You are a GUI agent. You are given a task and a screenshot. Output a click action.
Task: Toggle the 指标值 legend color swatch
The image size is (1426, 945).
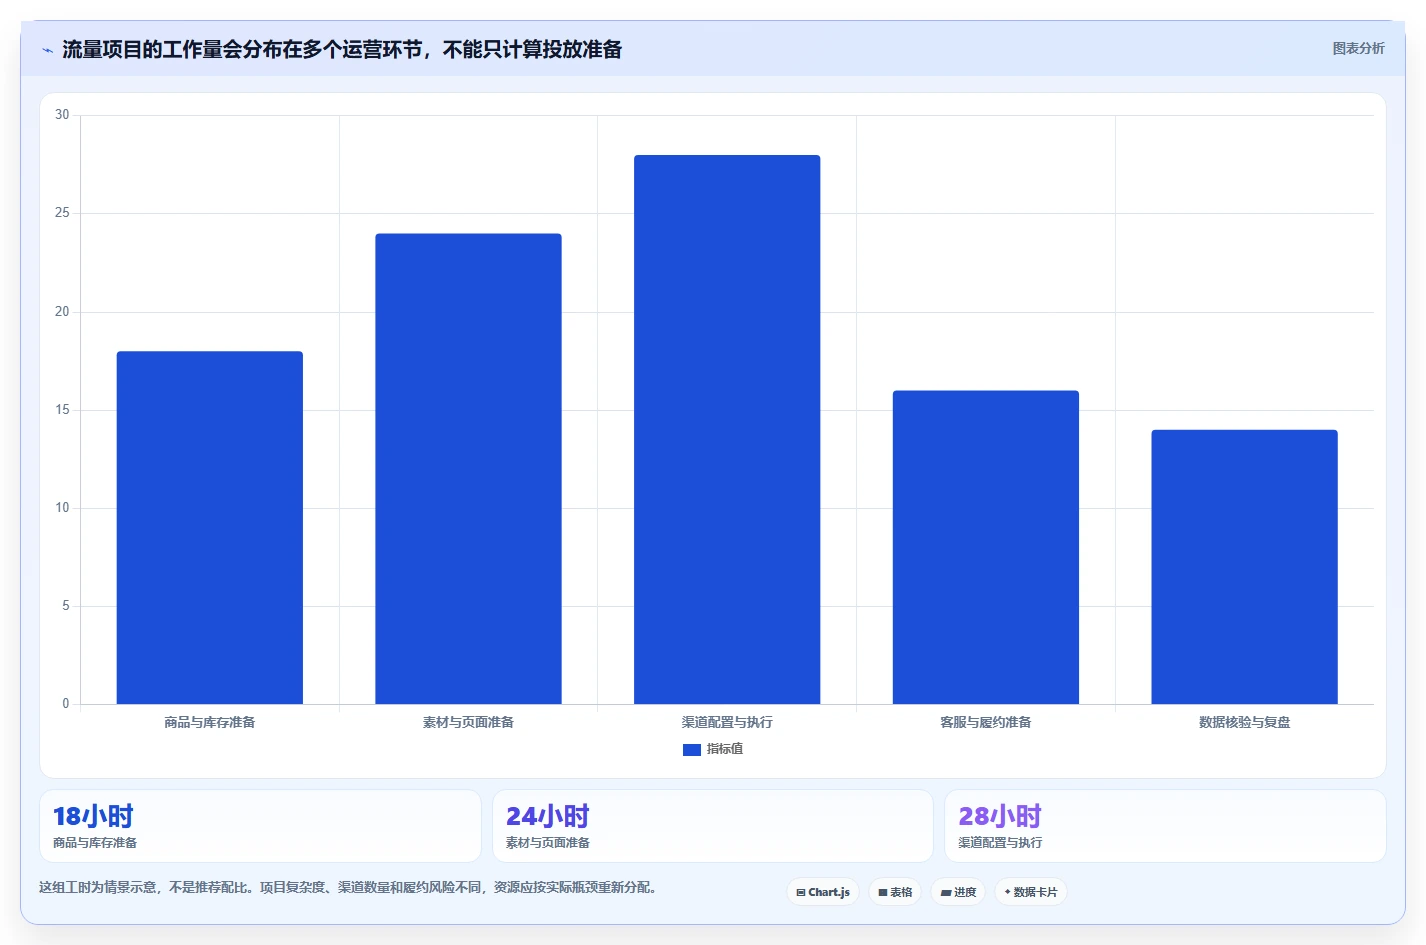coord(691,749)
